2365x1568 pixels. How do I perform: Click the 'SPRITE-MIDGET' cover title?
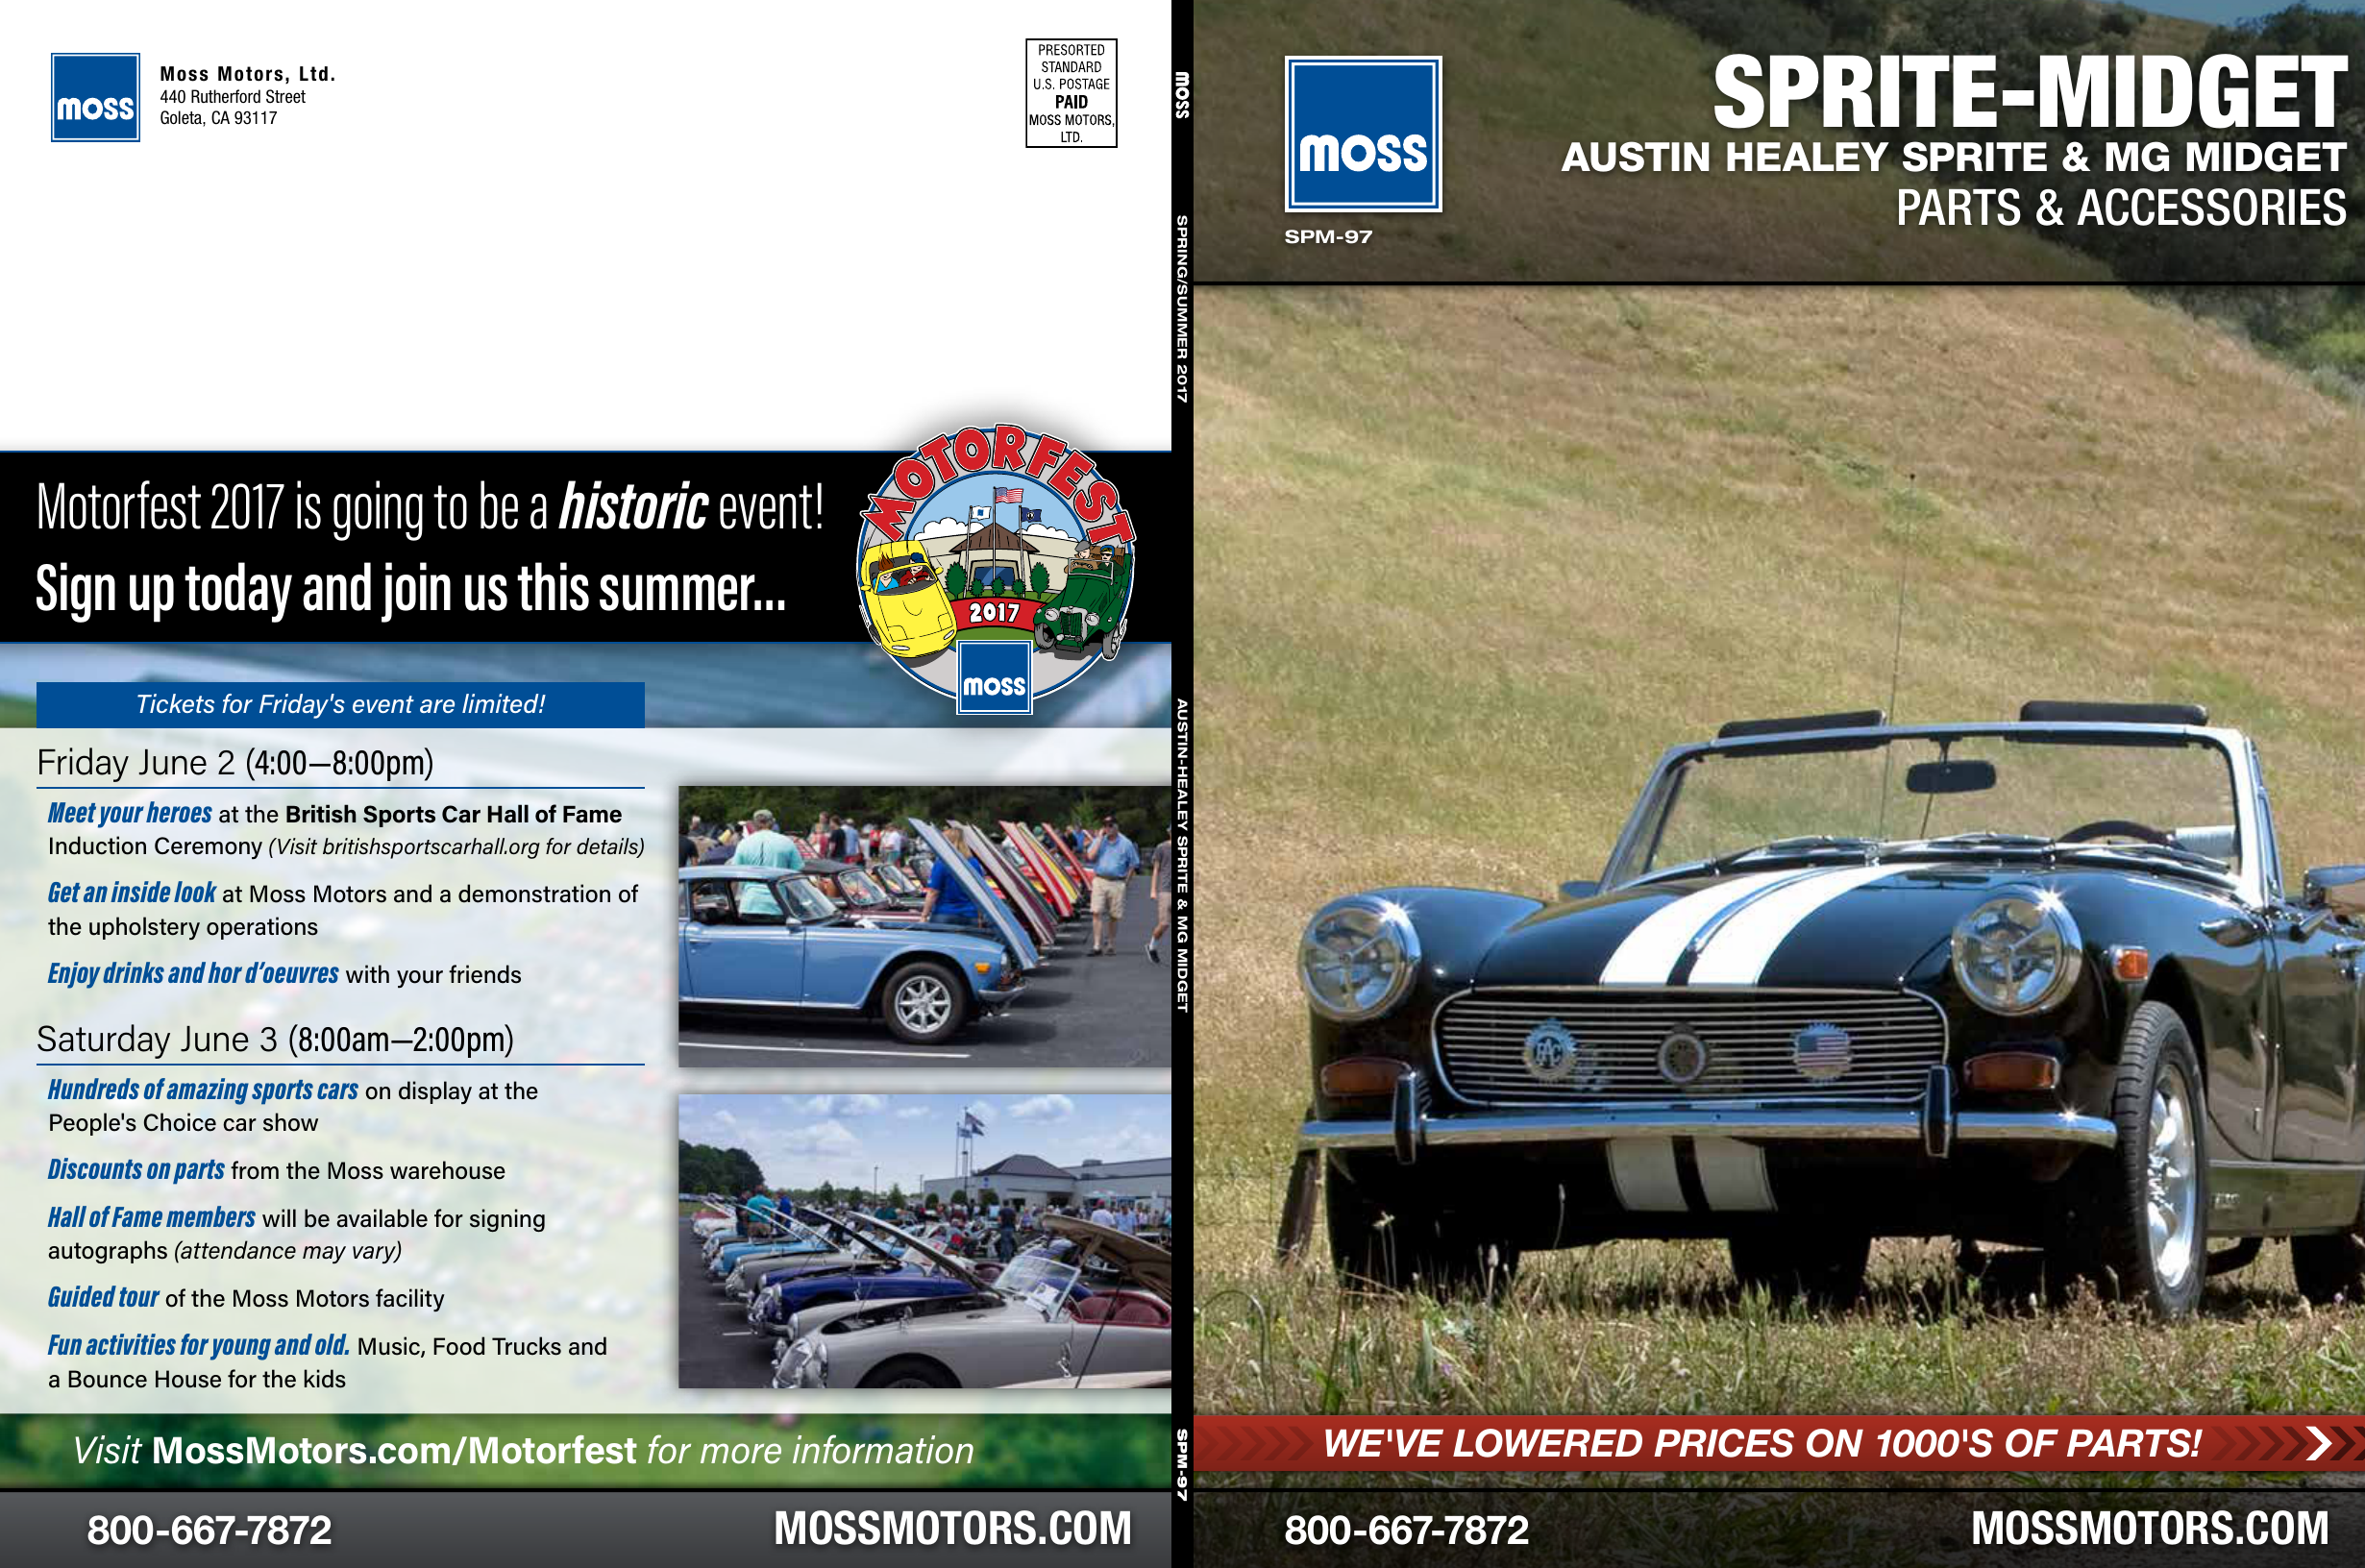click(x=2030, y=92)
